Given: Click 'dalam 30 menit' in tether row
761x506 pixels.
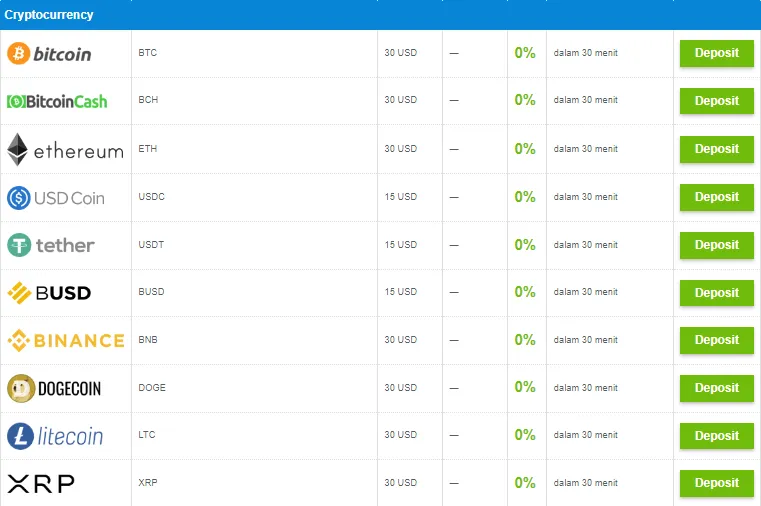Looking at the screenshot, I should coord(585,245).
